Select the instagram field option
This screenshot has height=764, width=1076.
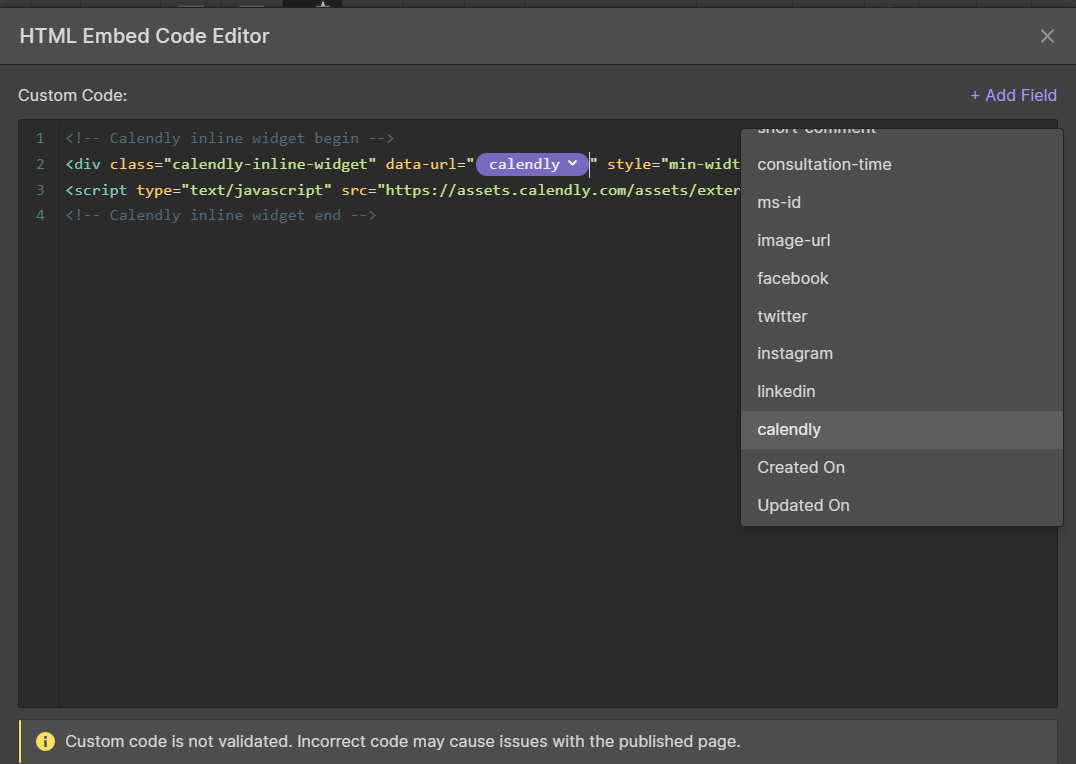click(x=794, y=353)
